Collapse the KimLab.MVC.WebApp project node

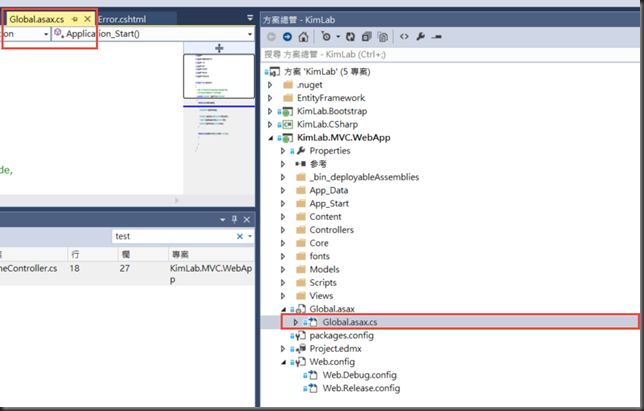point(270,138)
